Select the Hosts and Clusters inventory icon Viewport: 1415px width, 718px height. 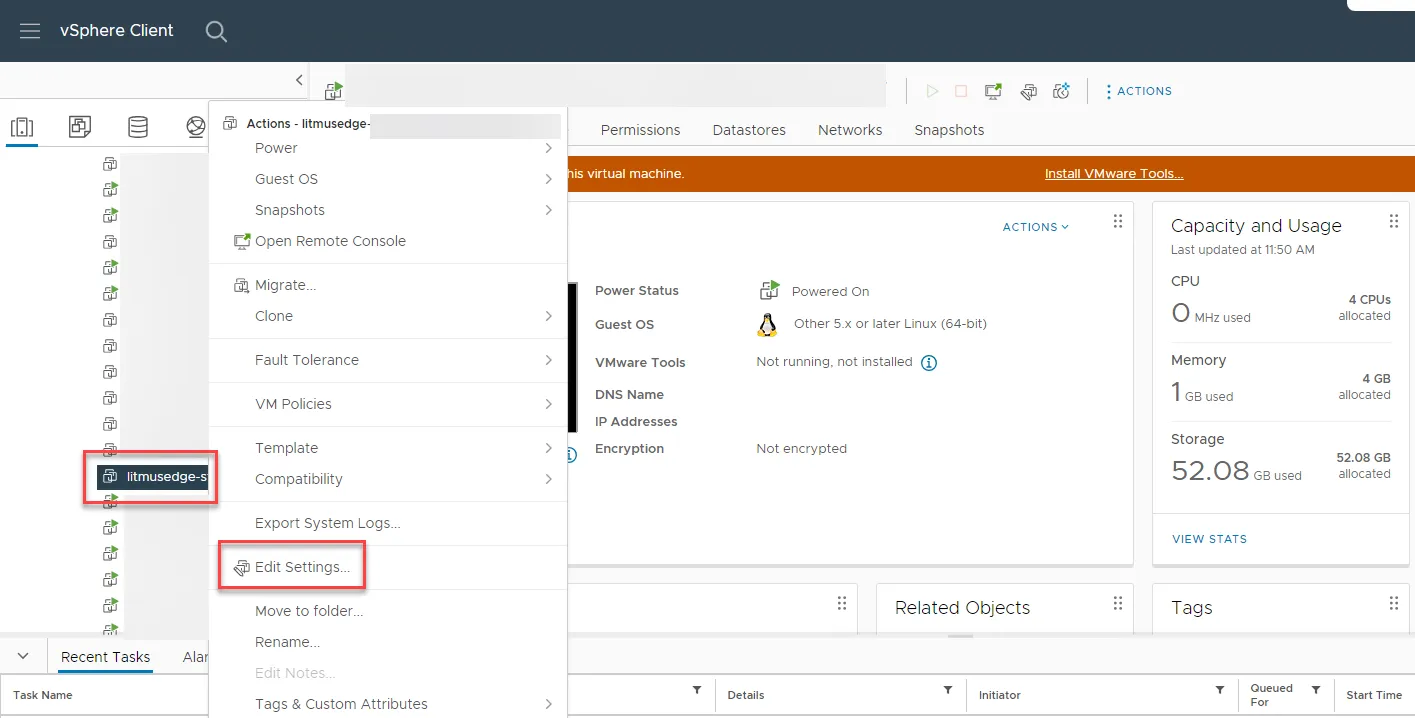22,127
